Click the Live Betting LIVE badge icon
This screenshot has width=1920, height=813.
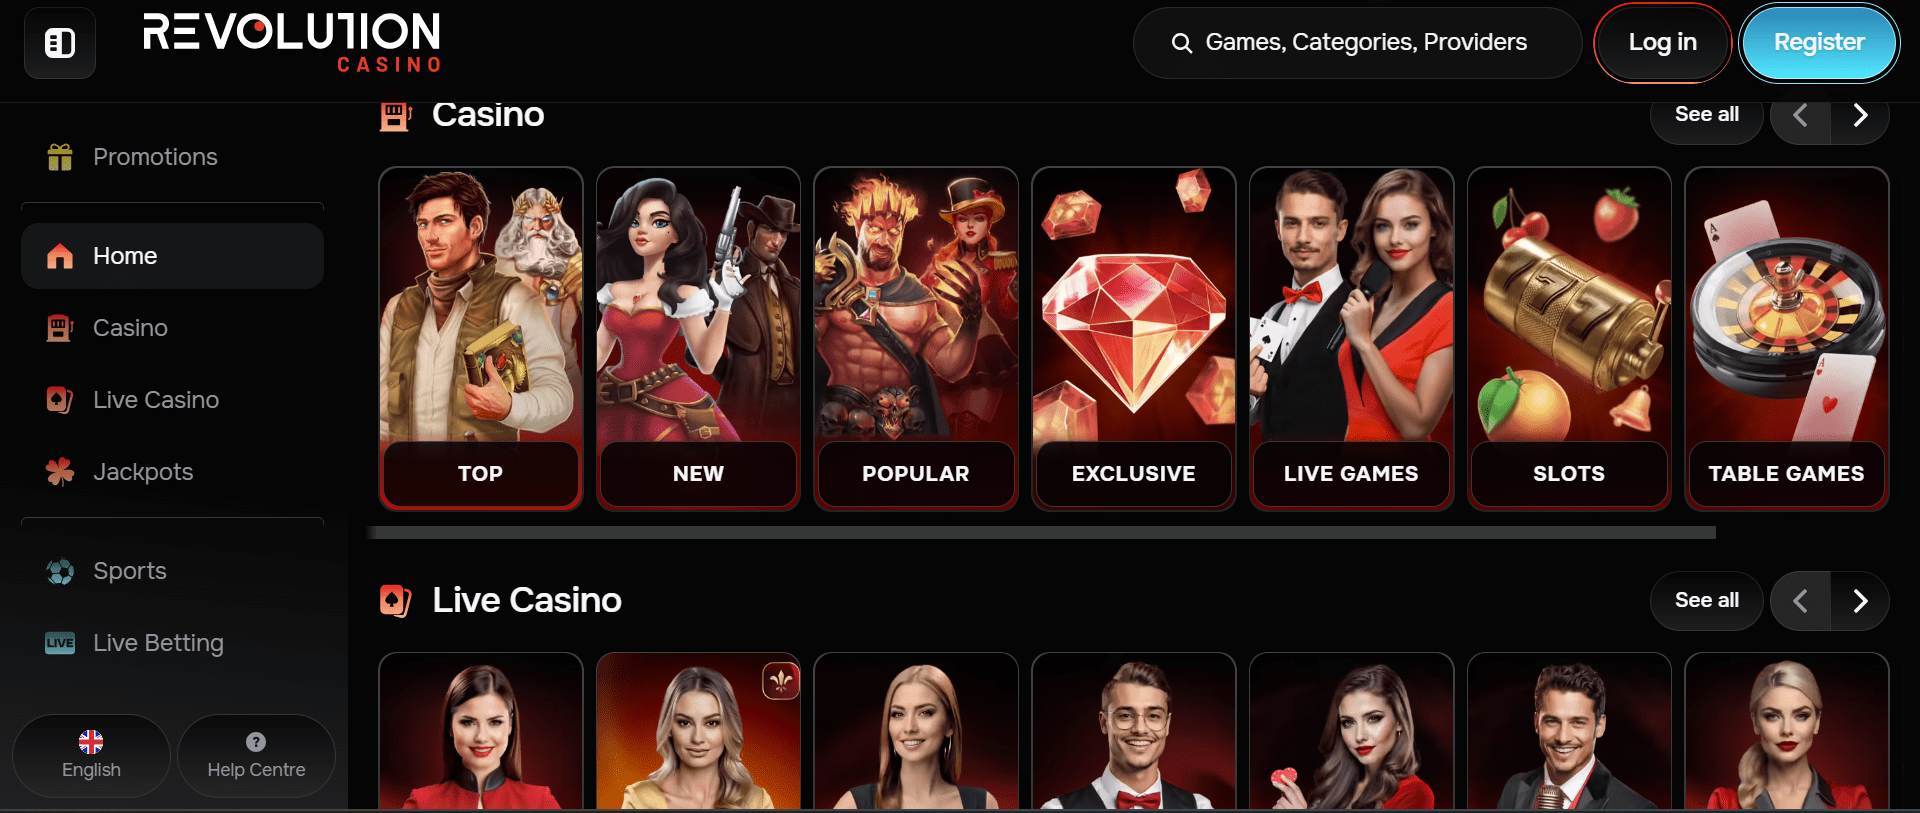[60, 643]
